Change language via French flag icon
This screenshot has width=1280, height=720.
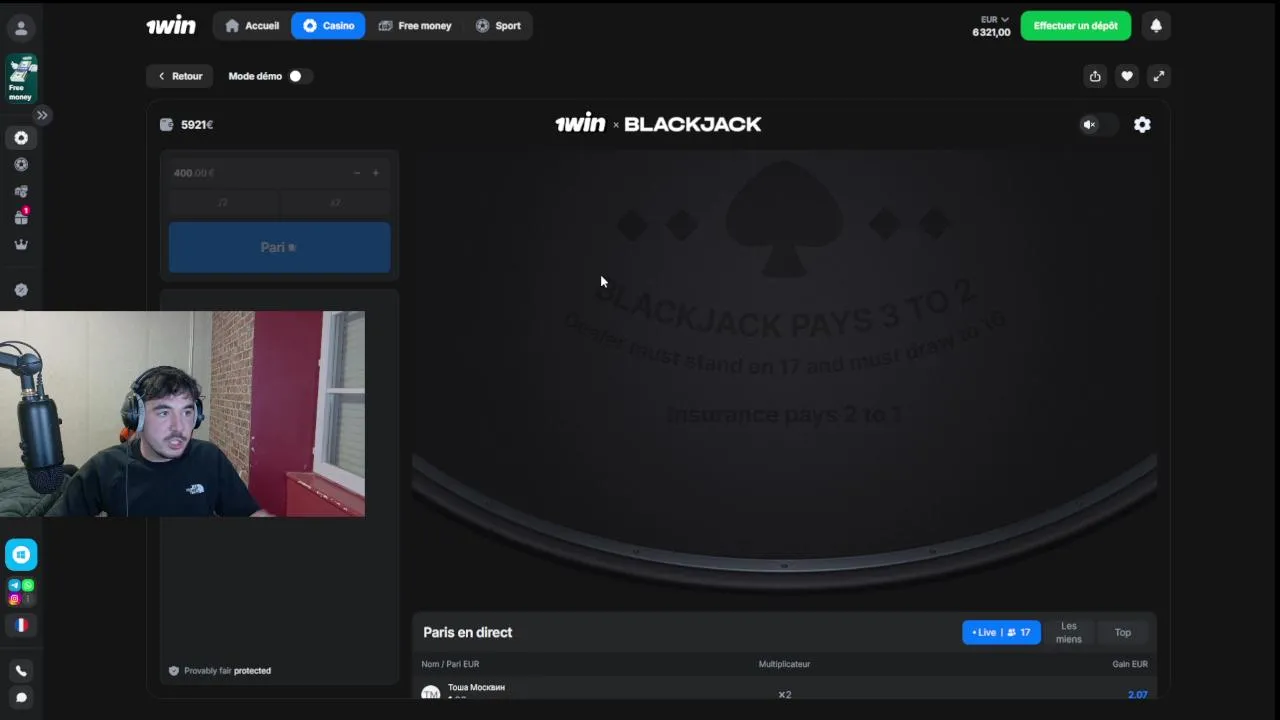tap(21, 625)
